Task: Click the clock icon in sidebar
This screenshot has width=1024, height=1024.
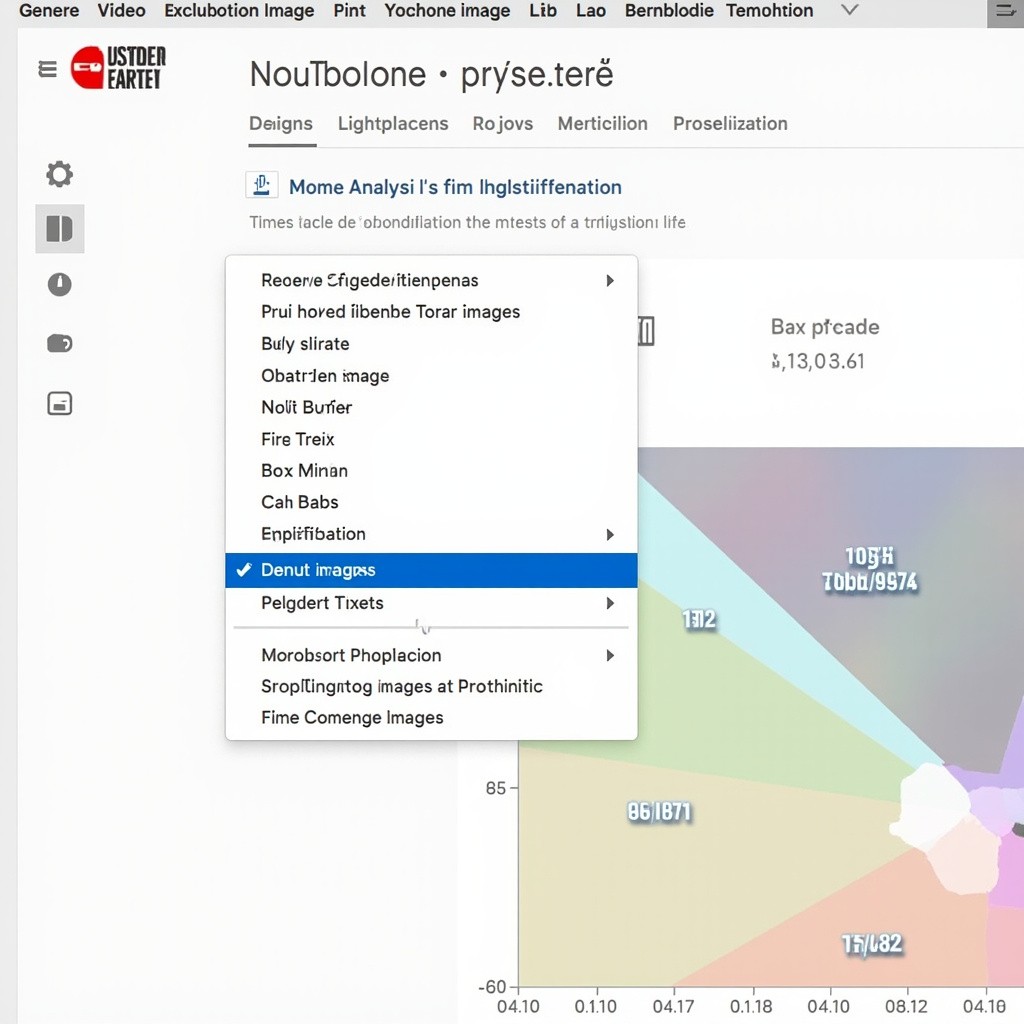Action: 60,285
